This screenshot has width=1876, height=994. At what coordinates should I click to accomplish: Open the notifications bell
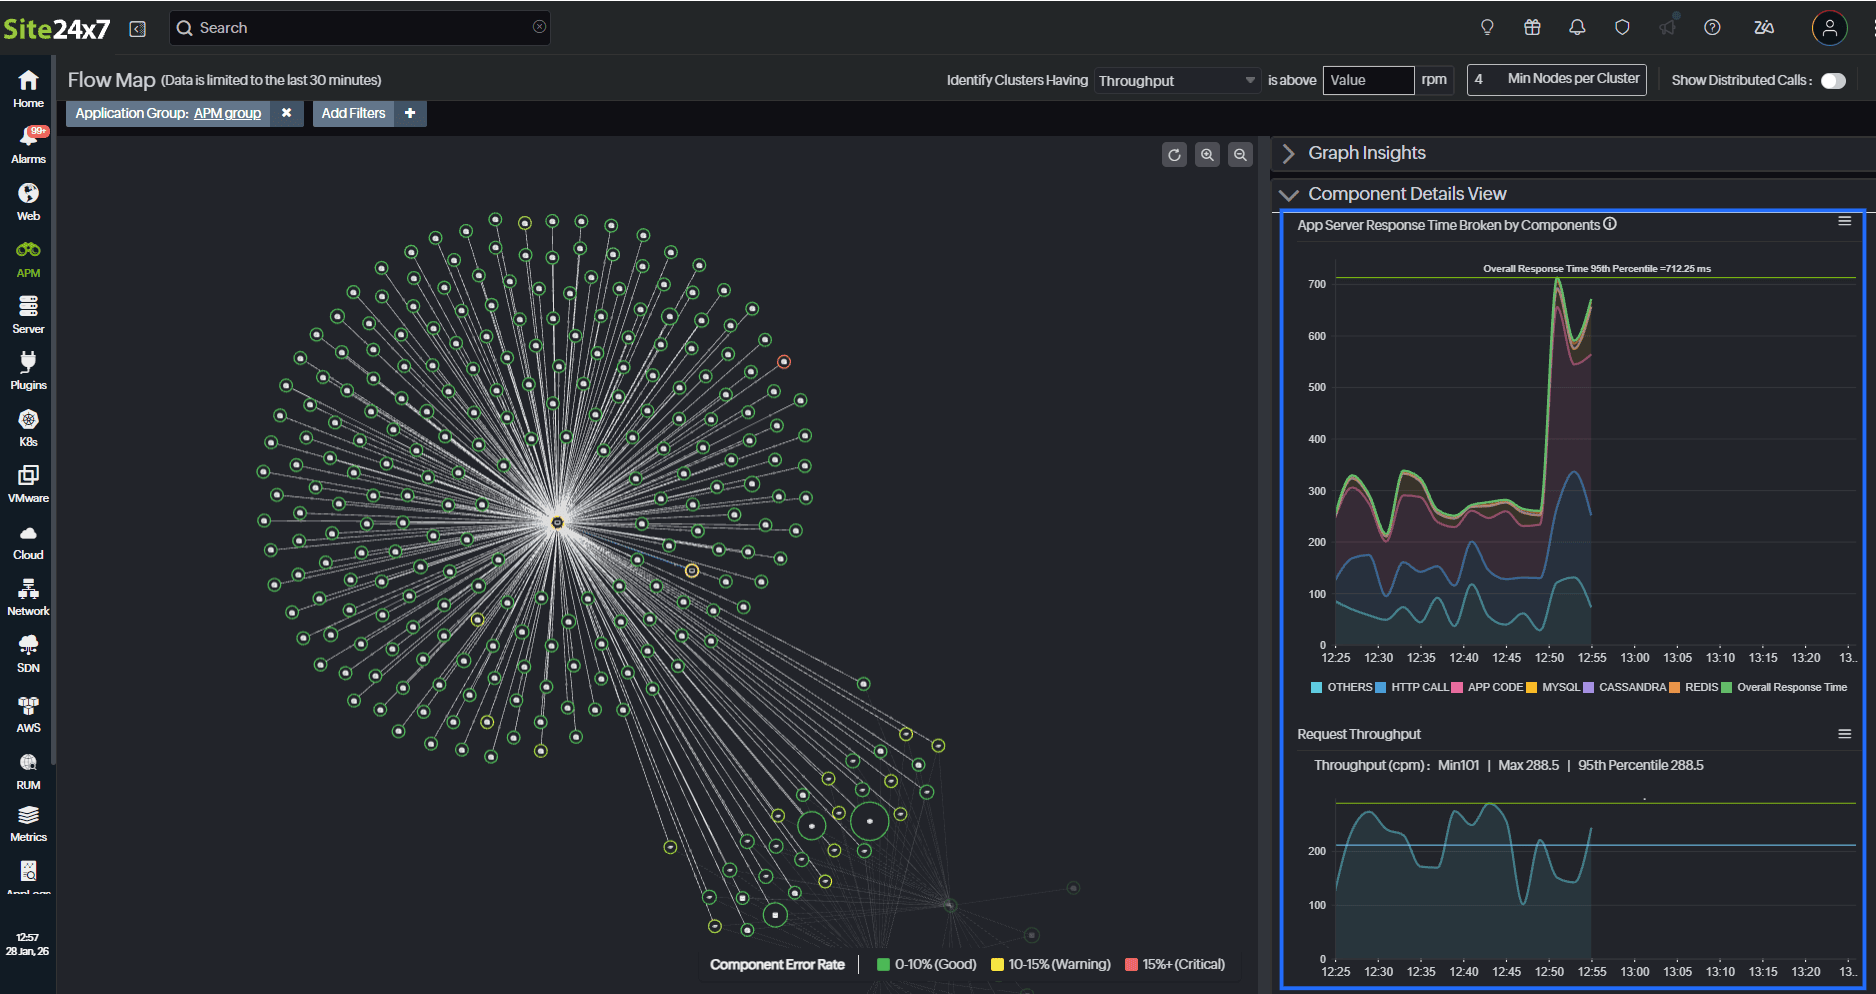pos(1577,27)
